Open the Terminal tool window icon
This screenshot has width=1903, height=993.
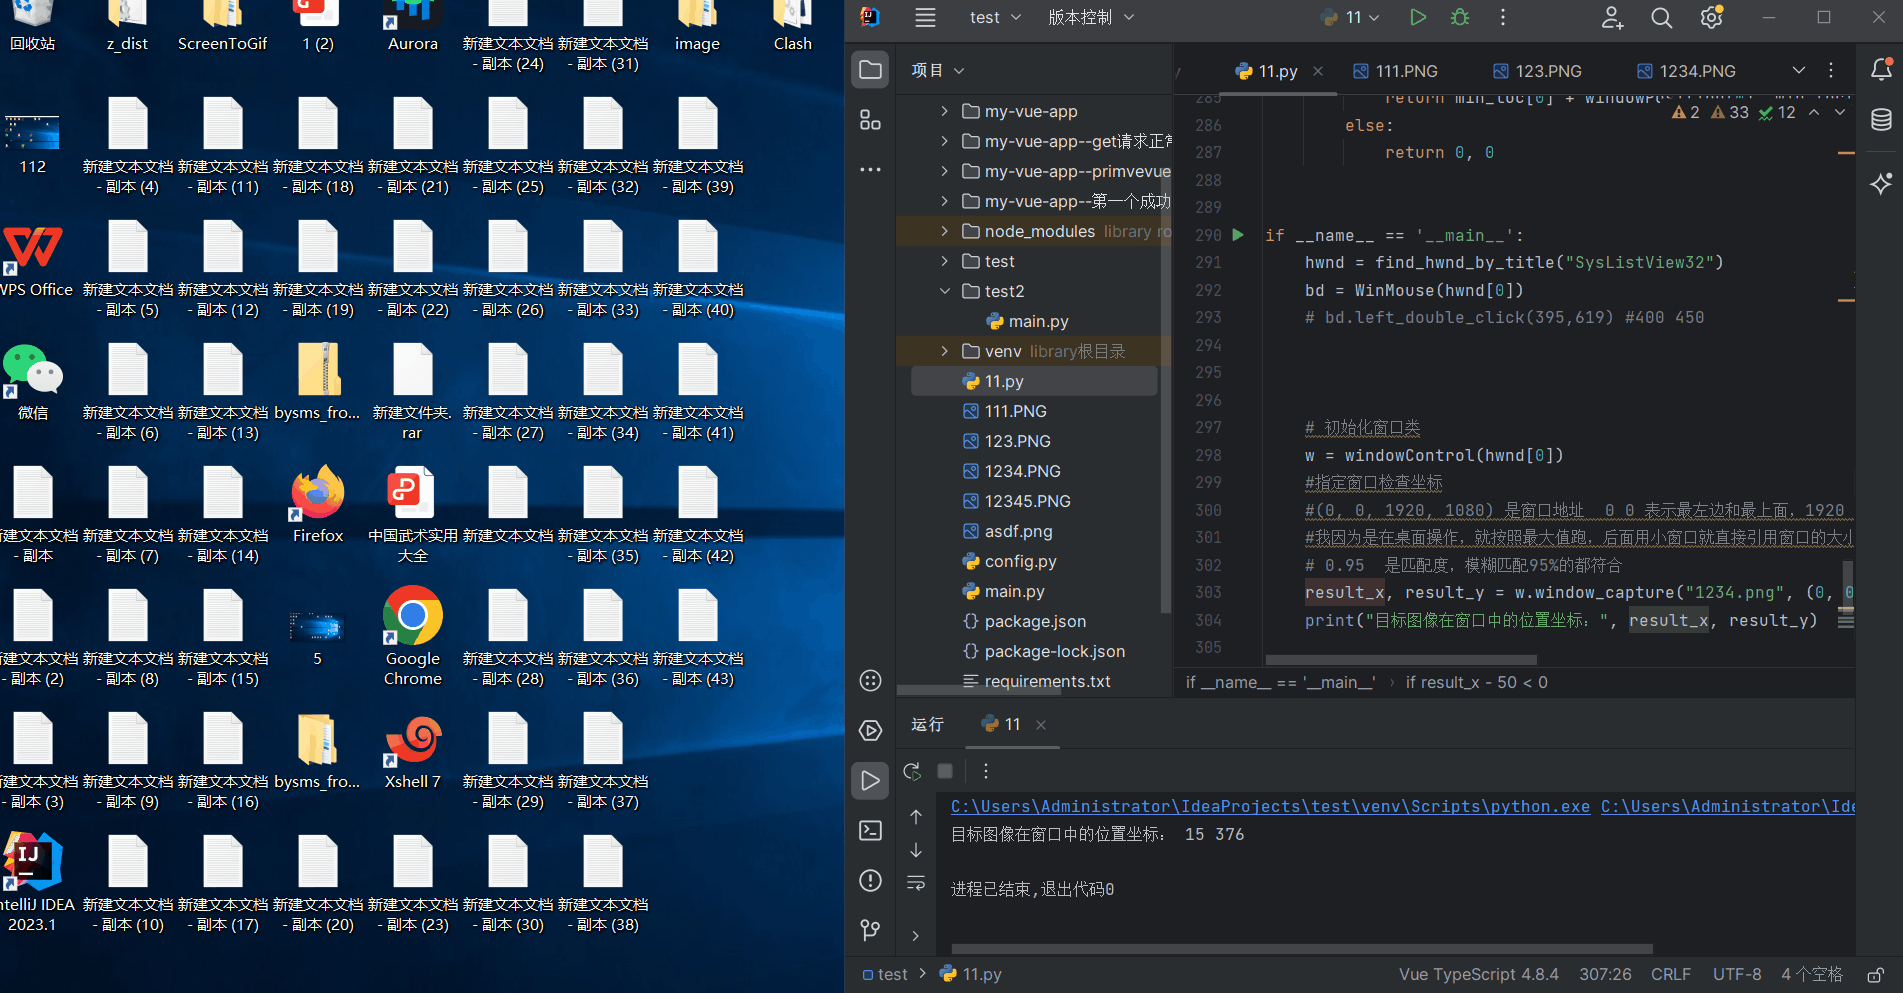click(x=870, y=830)
